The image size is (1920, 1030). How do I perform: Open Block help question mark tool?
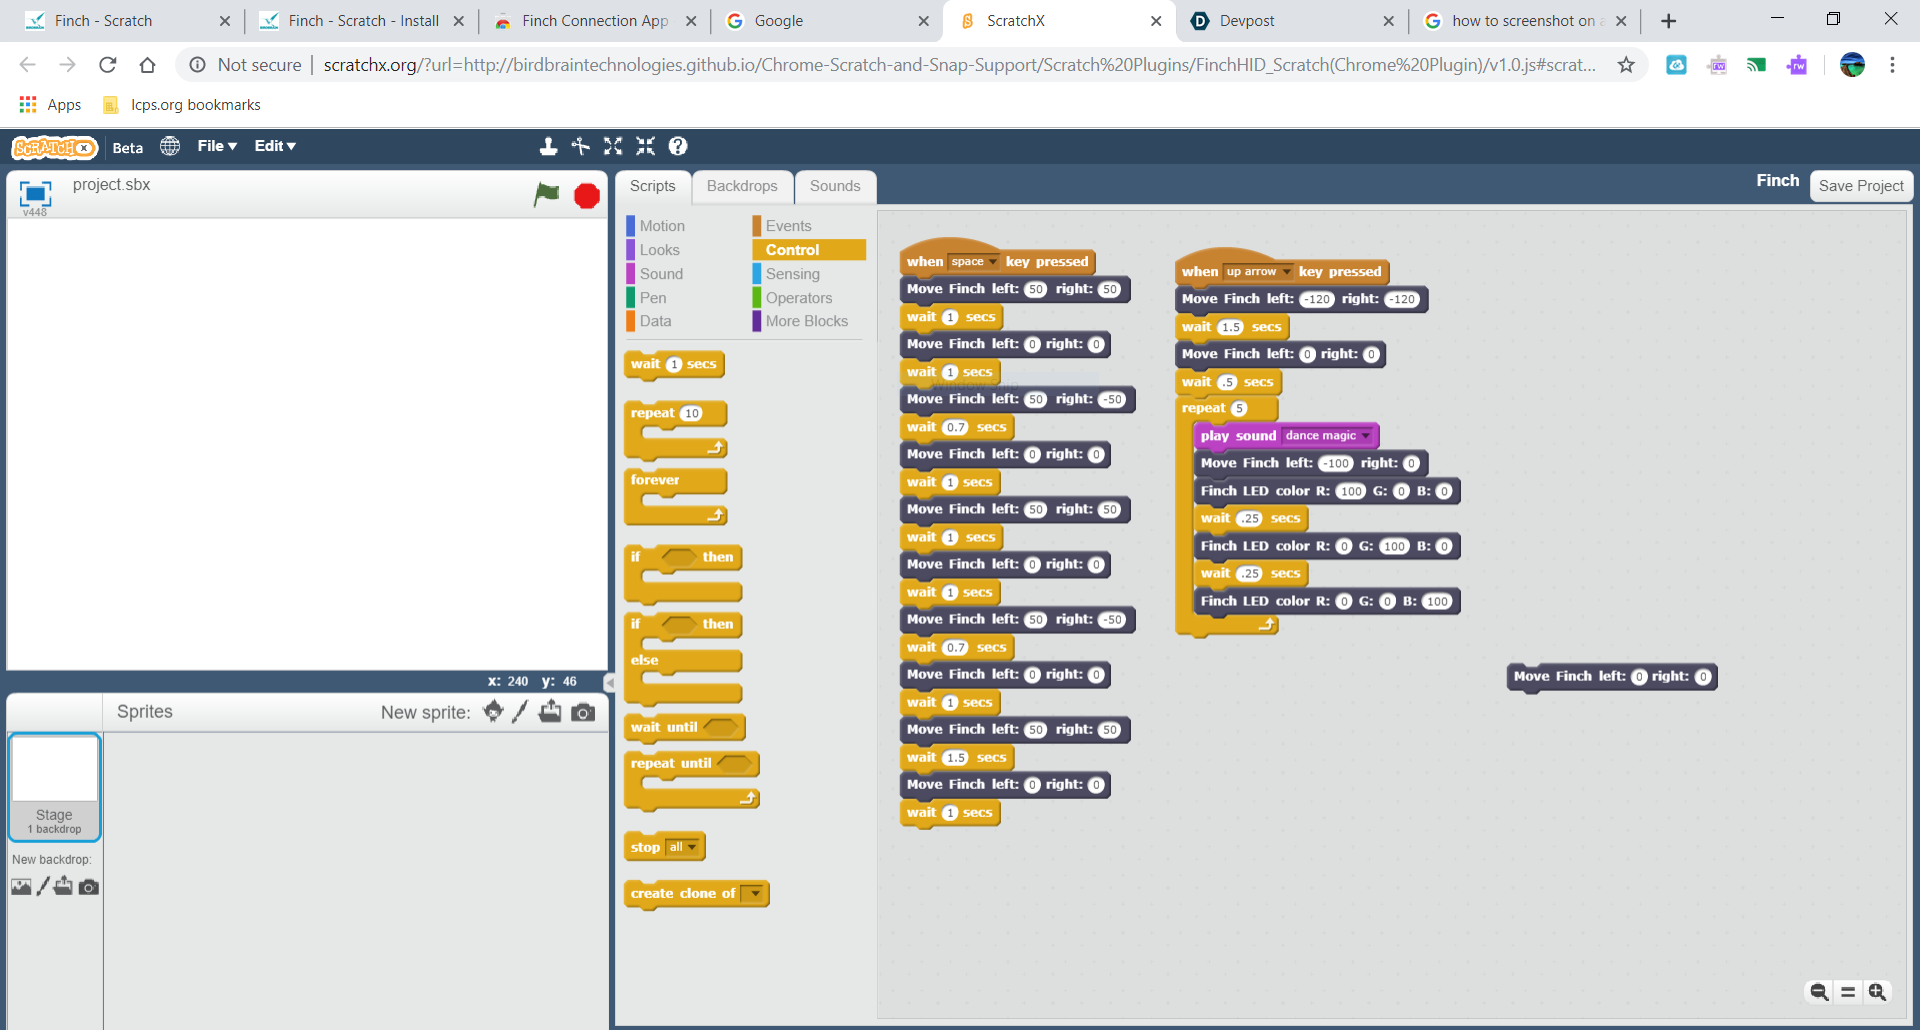coord(678,146)
